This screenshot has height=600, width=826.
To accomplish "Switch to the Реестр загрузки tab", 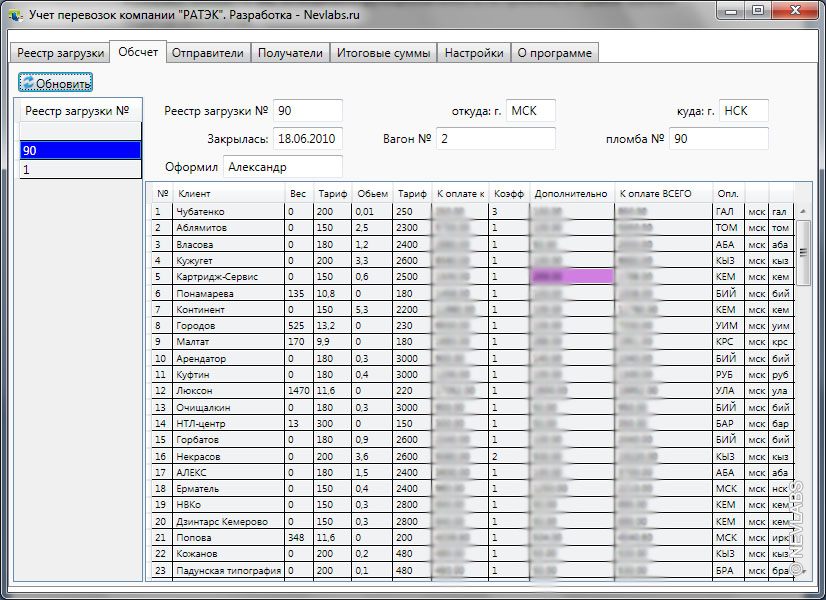I will [x=60, y=53].
